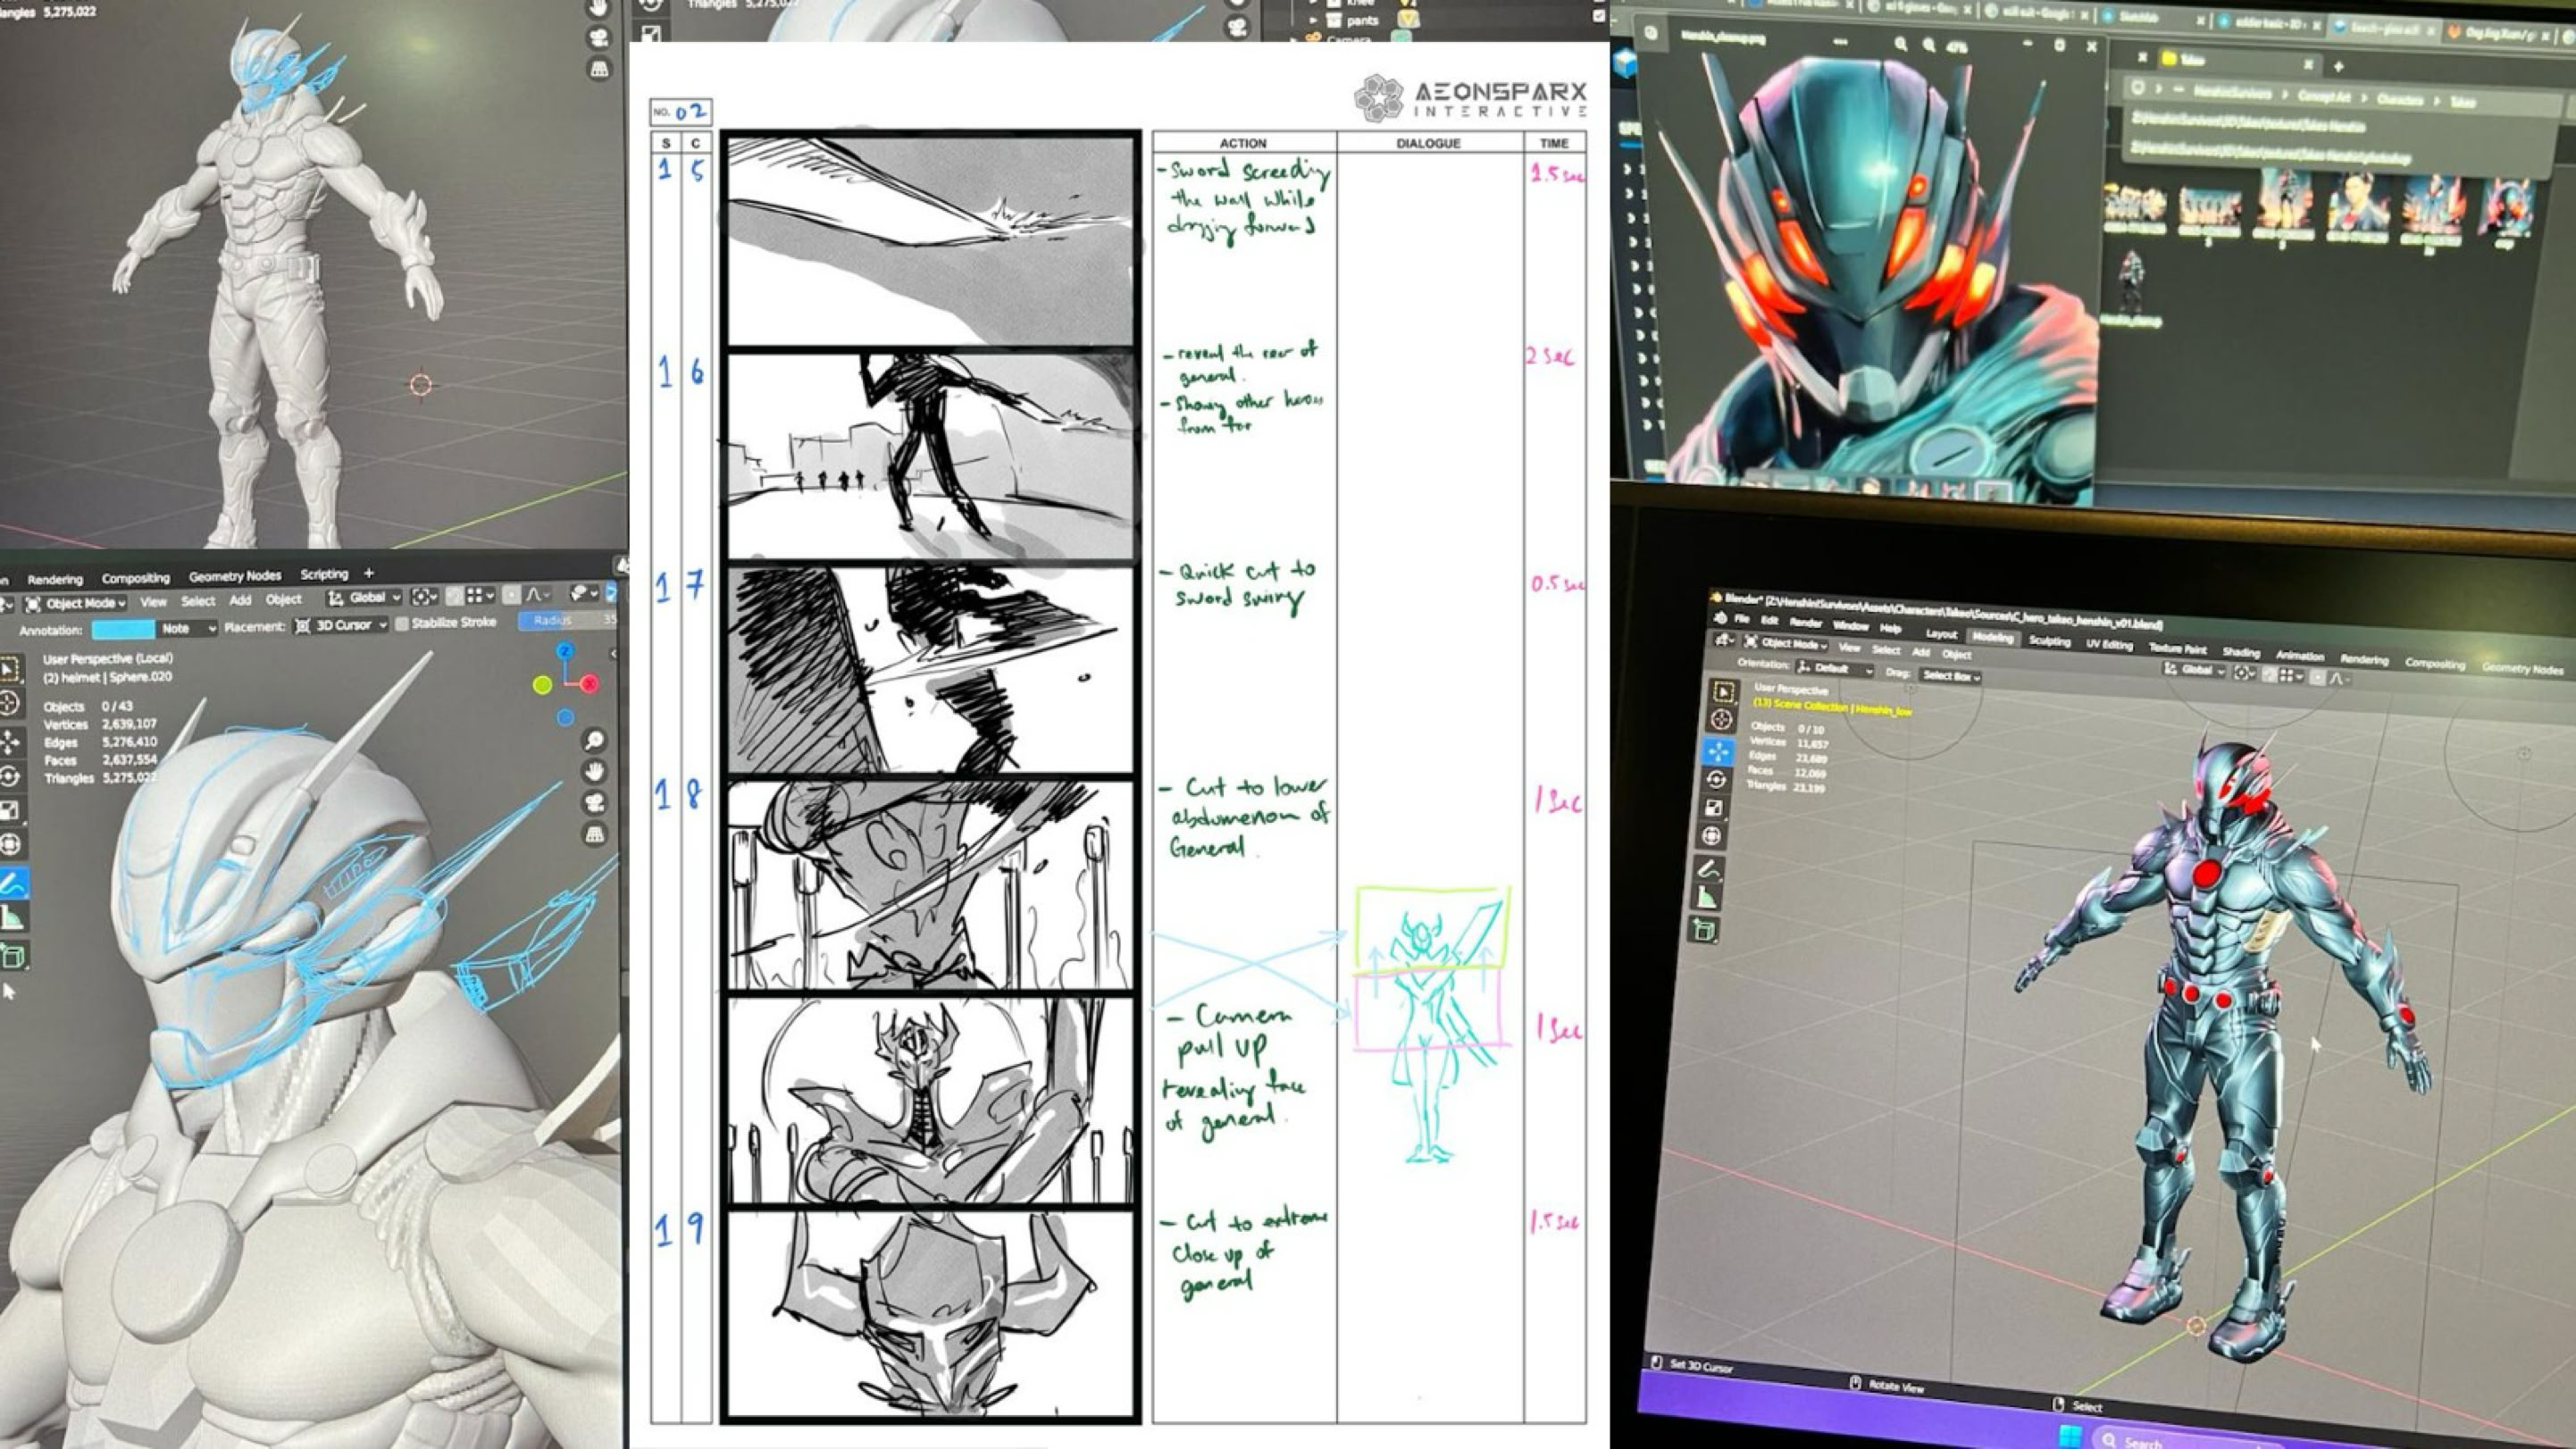Open the File menu in the Blender window
This screenshot has width=2576, height=1449.
1741,619
